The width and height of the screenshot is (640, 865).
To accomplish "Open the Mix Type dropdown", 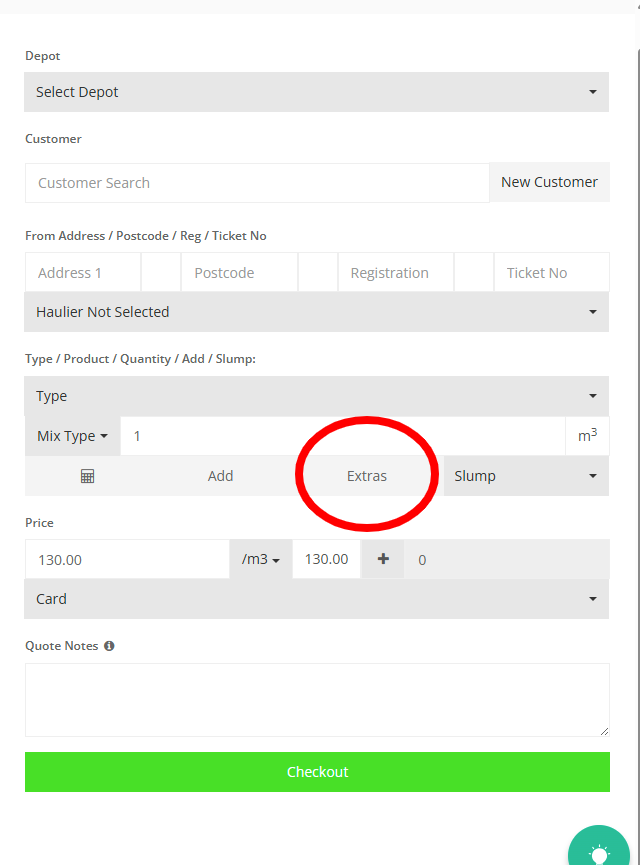I will coord(72,436).
